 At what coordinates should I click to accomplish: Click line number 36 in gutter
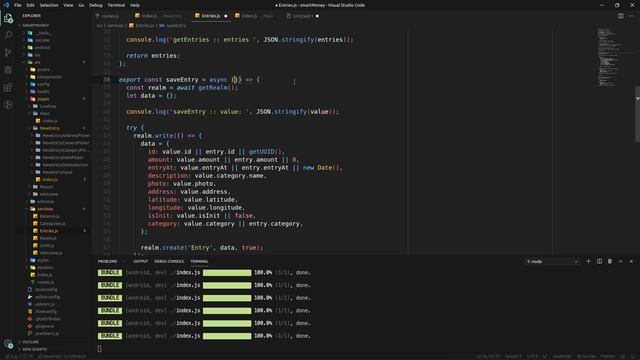pos(107,80)
